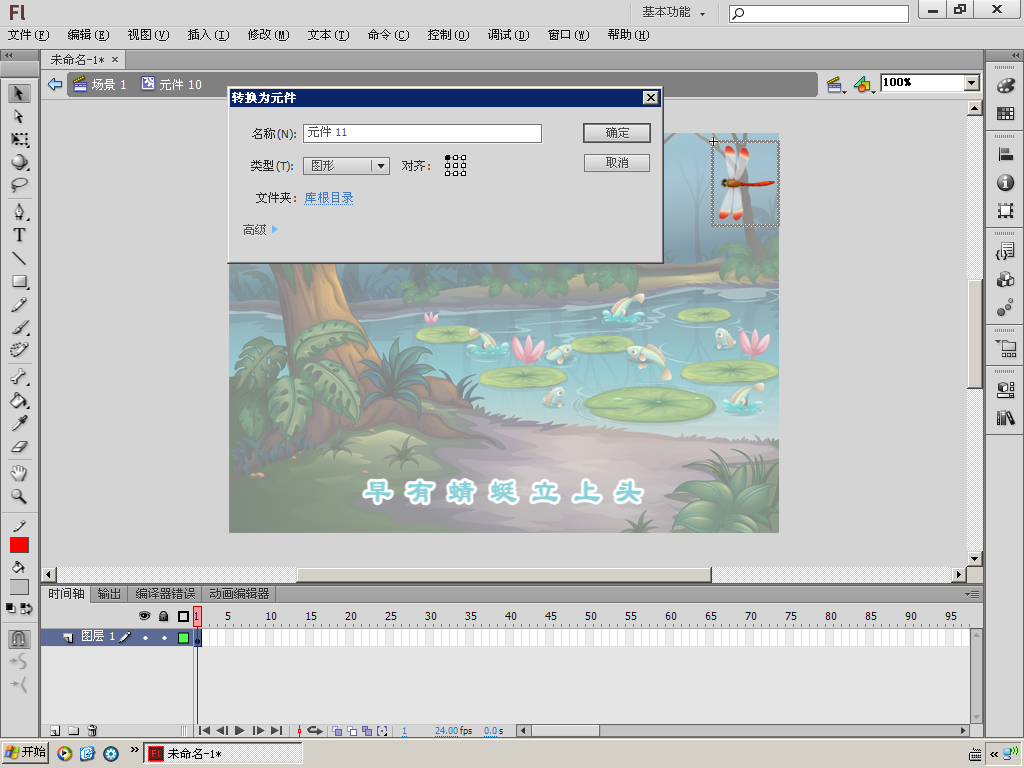Open the Color palette panel icon

click(x=1005, y=87)
